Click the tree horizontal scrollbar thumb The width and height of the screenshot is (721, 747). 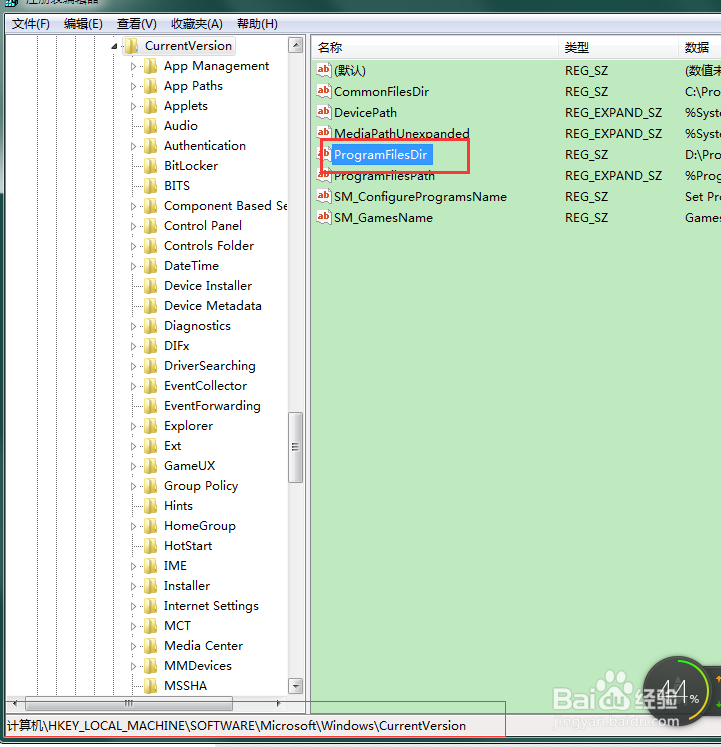point(129,703)
